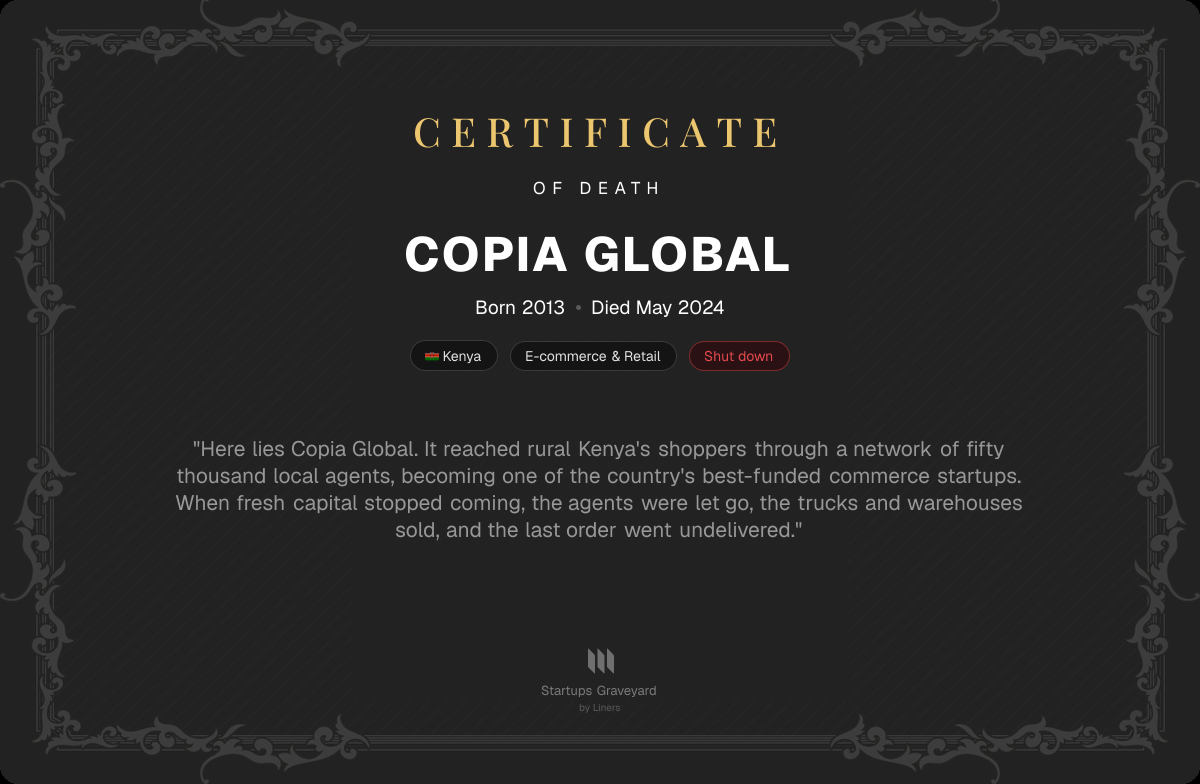This screenshot has width=1200, height=784.
Task: Click the Startups Graveyard logo icon
Action: click(x=600, y=661)
